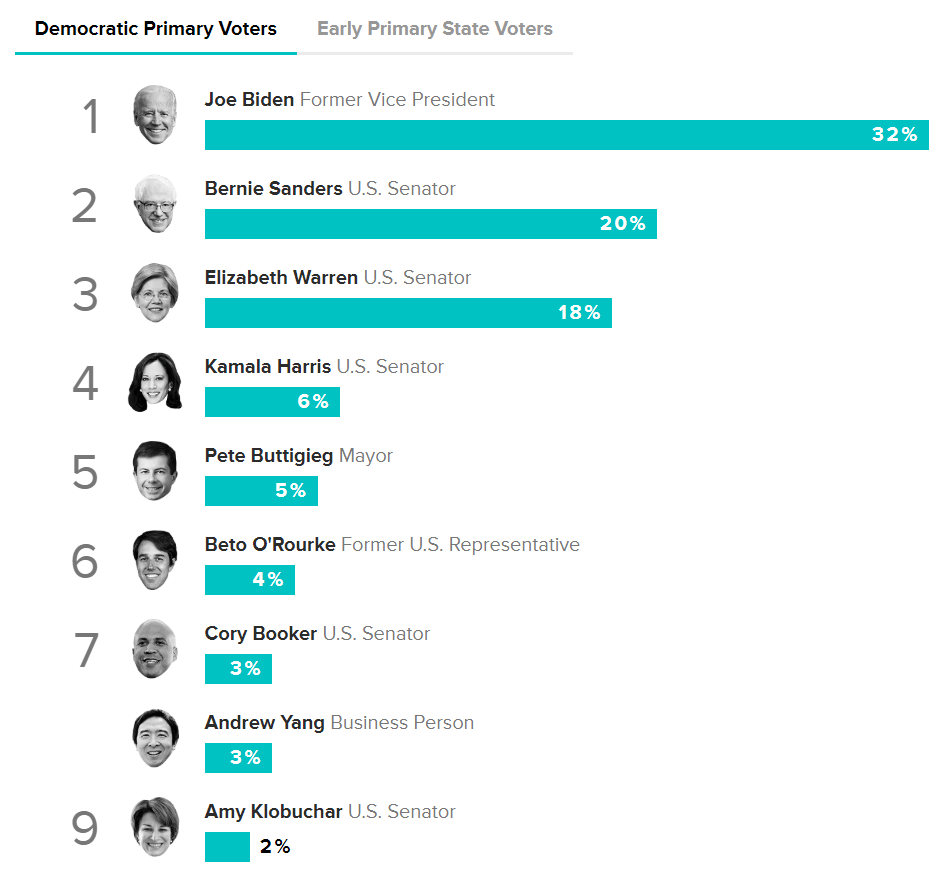Switch to Early Primary State Voters tab
Image resolution: width=951 pixels, height=880 pixels.
pyautogui.click(x=435, y=29)
